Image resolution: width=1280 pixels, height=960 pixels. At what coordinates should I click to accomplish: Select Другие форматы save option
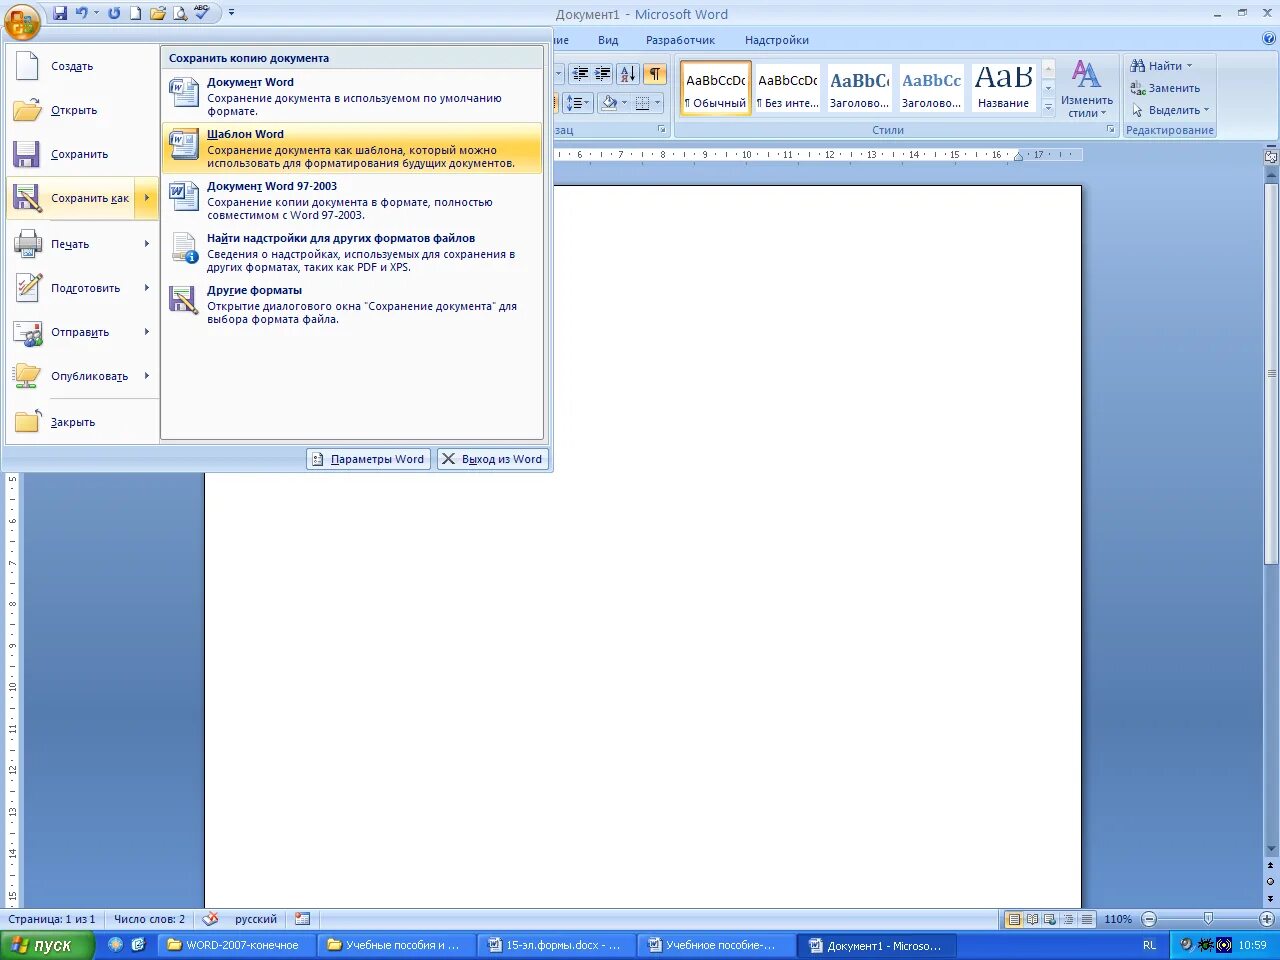pyautogui.click(x=352, y=304)
